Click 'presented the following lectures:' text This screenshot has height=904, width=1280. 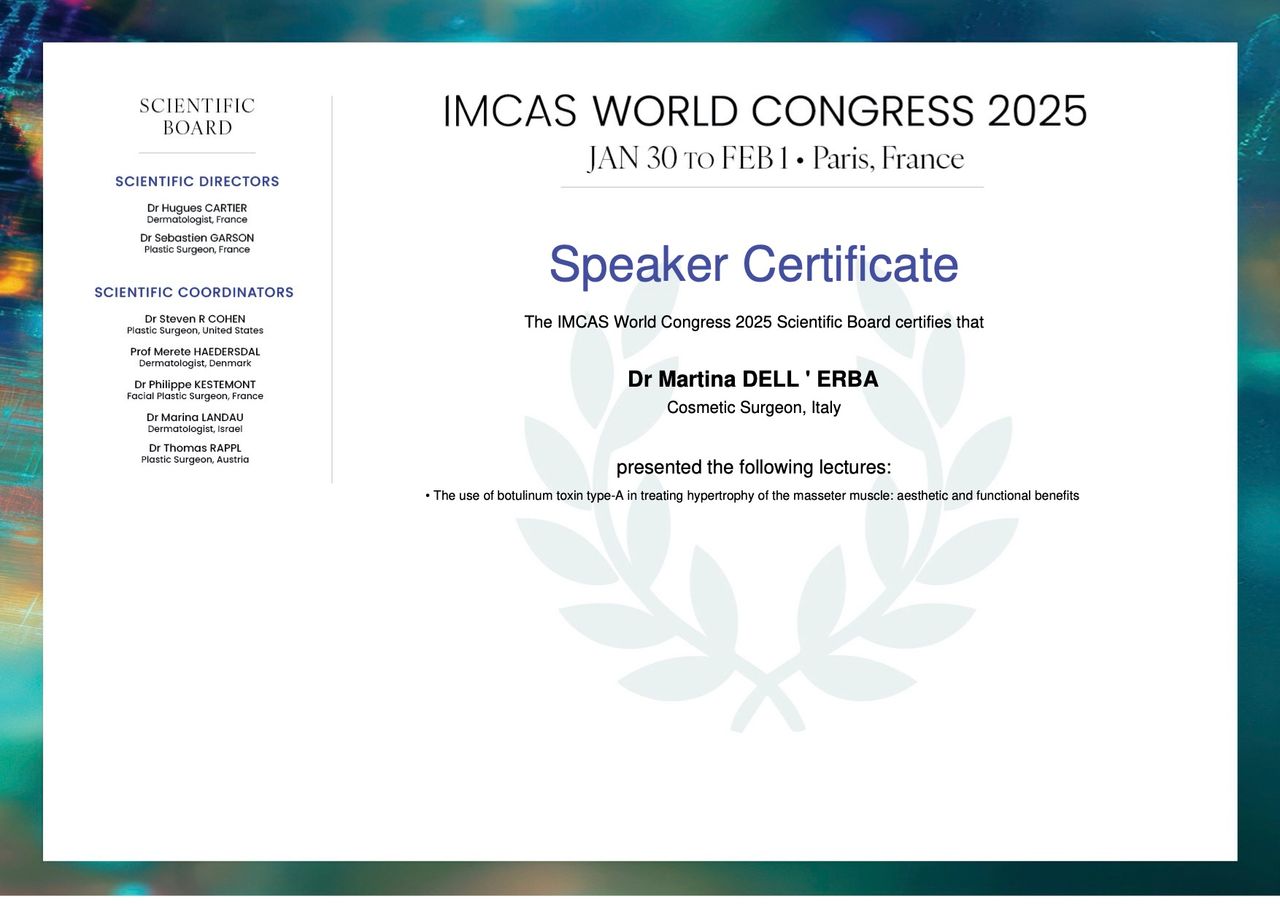pyautogui.click(x=753, y=467)
